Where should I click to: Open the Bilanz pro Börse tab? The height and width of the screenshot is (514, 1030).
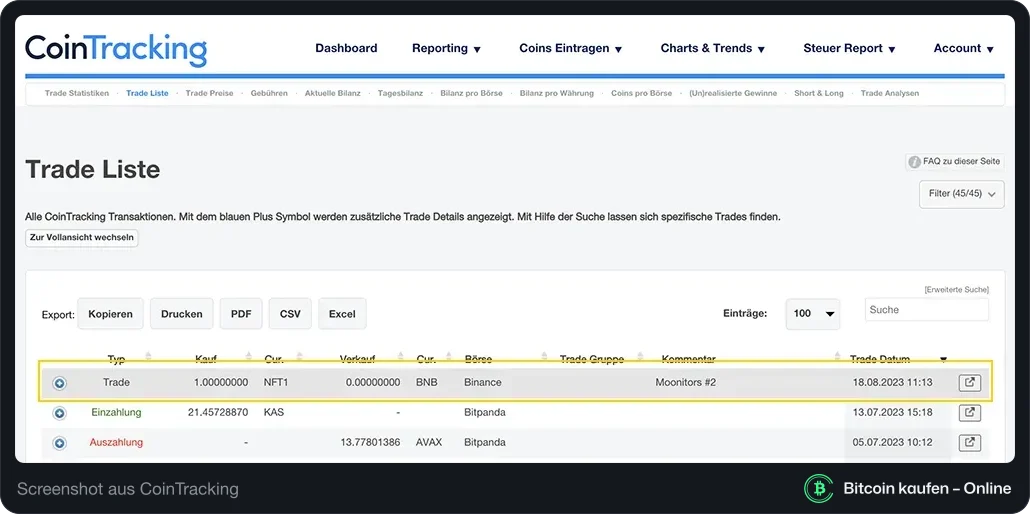(x=472, y=93)
